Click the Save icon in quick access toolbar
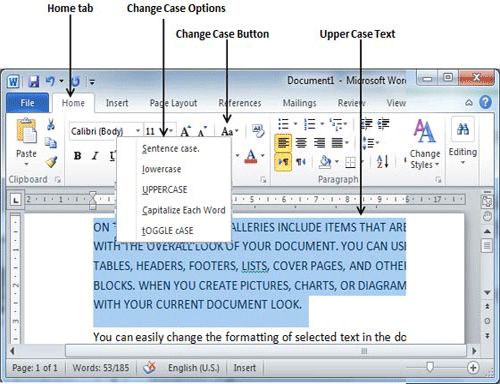 (34, 82)
